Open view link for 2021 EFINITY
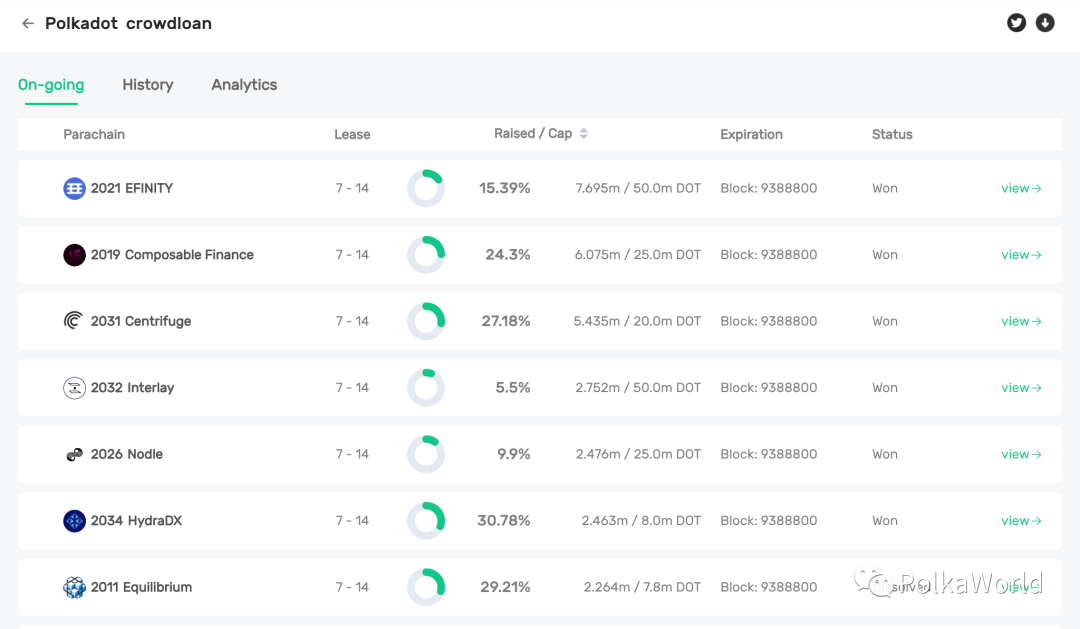The height and width of the screenshot is (629, 1080). pyautogui.click(x=1021, y=188)
